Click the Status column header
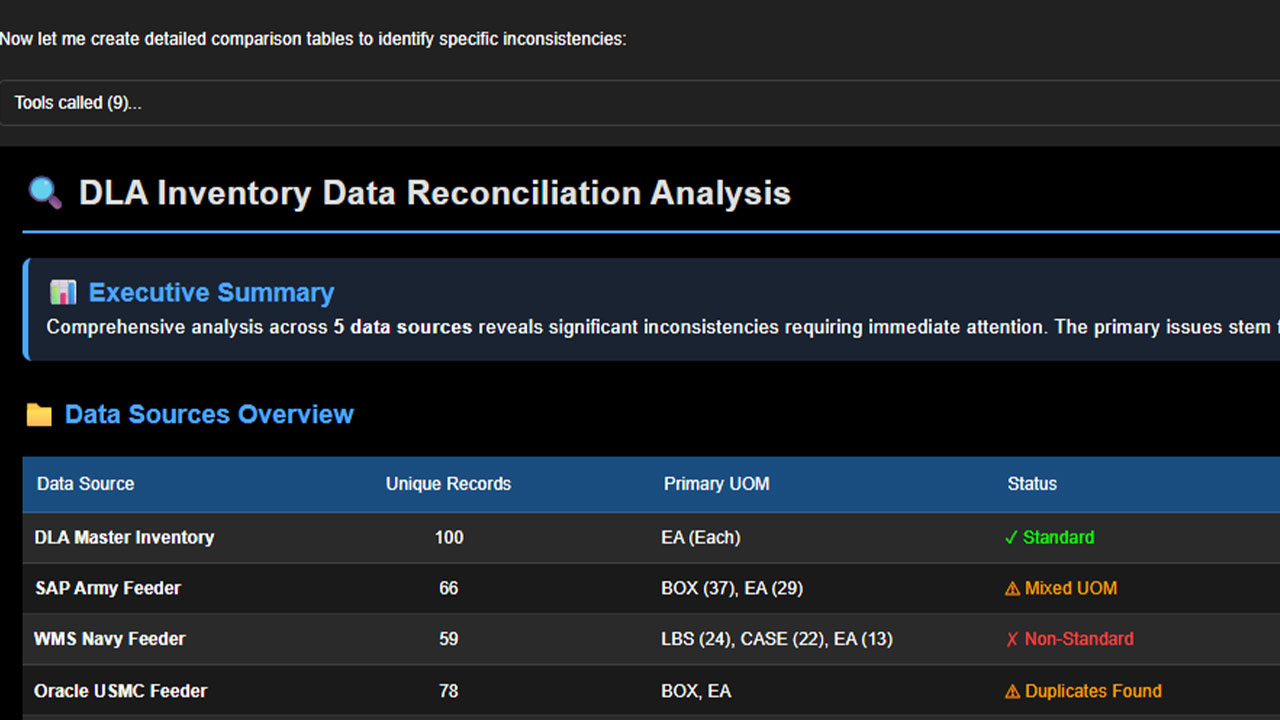Viewport: 1280px width, 720px height. pos(1031,484)
